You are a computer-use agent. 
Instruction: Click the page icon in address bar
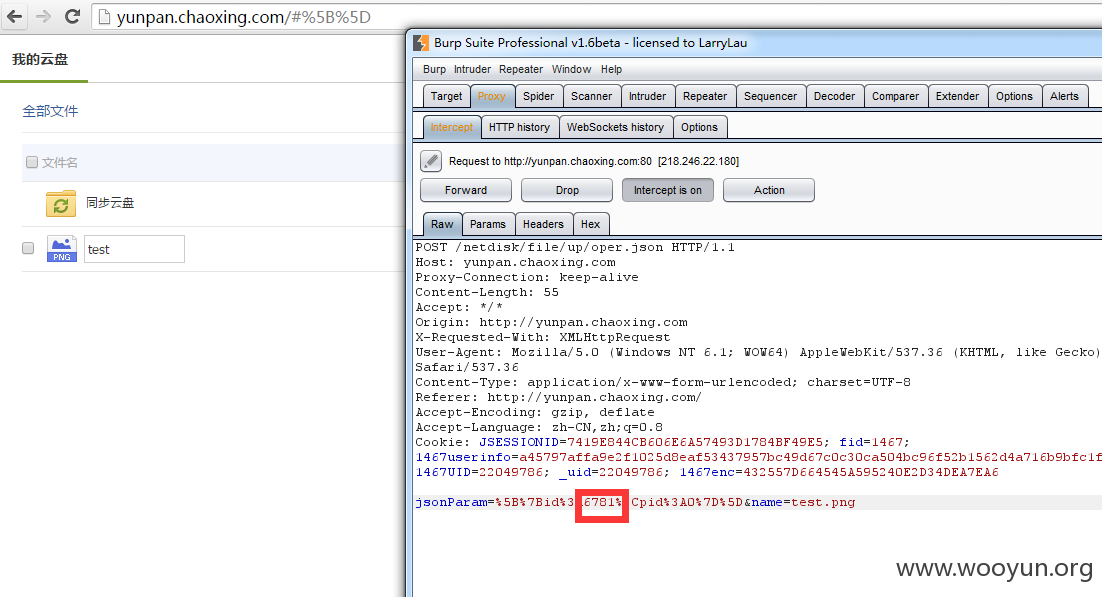pos(104,17)
